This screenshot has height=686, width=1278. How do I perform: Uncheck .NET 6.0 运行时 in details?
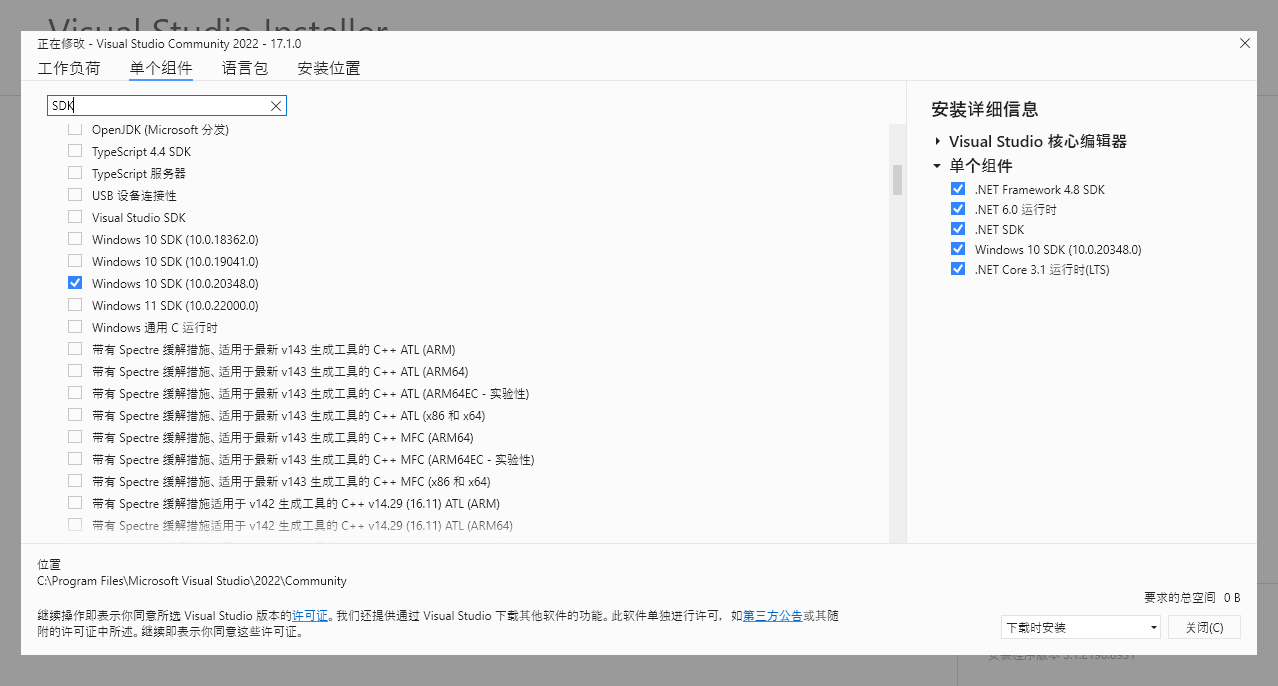pos(958,209)
